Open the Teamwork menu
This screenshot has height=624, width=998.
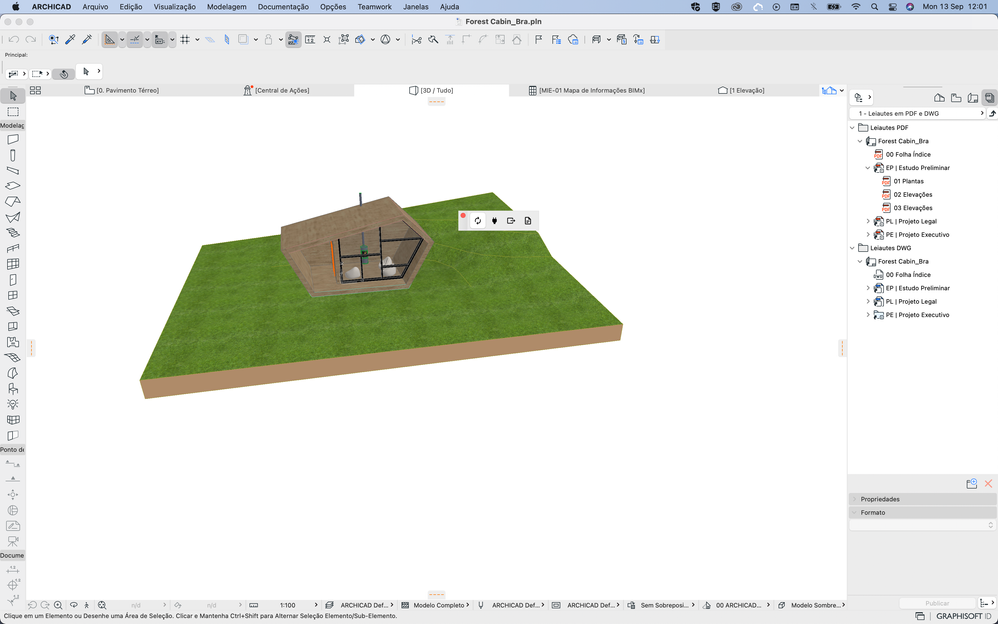click(x=374, y=6)
